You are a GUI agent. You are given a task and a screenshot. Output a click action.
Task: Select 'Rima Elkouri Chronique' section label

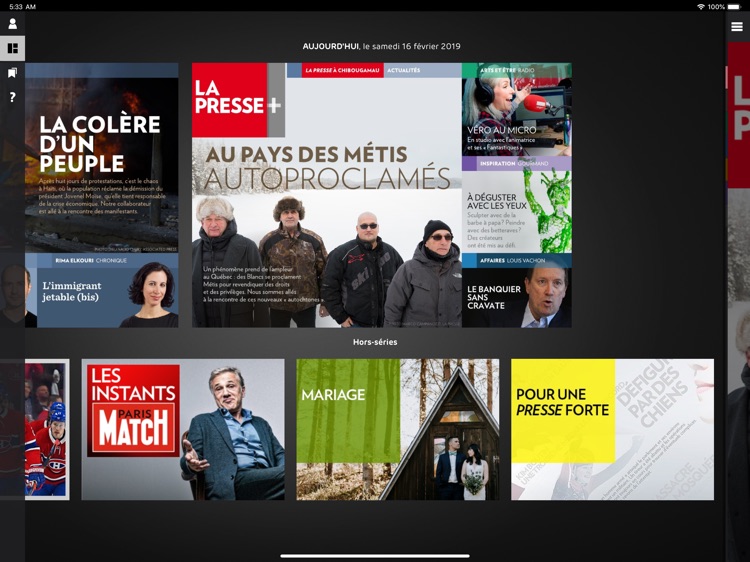click(91, 261)
